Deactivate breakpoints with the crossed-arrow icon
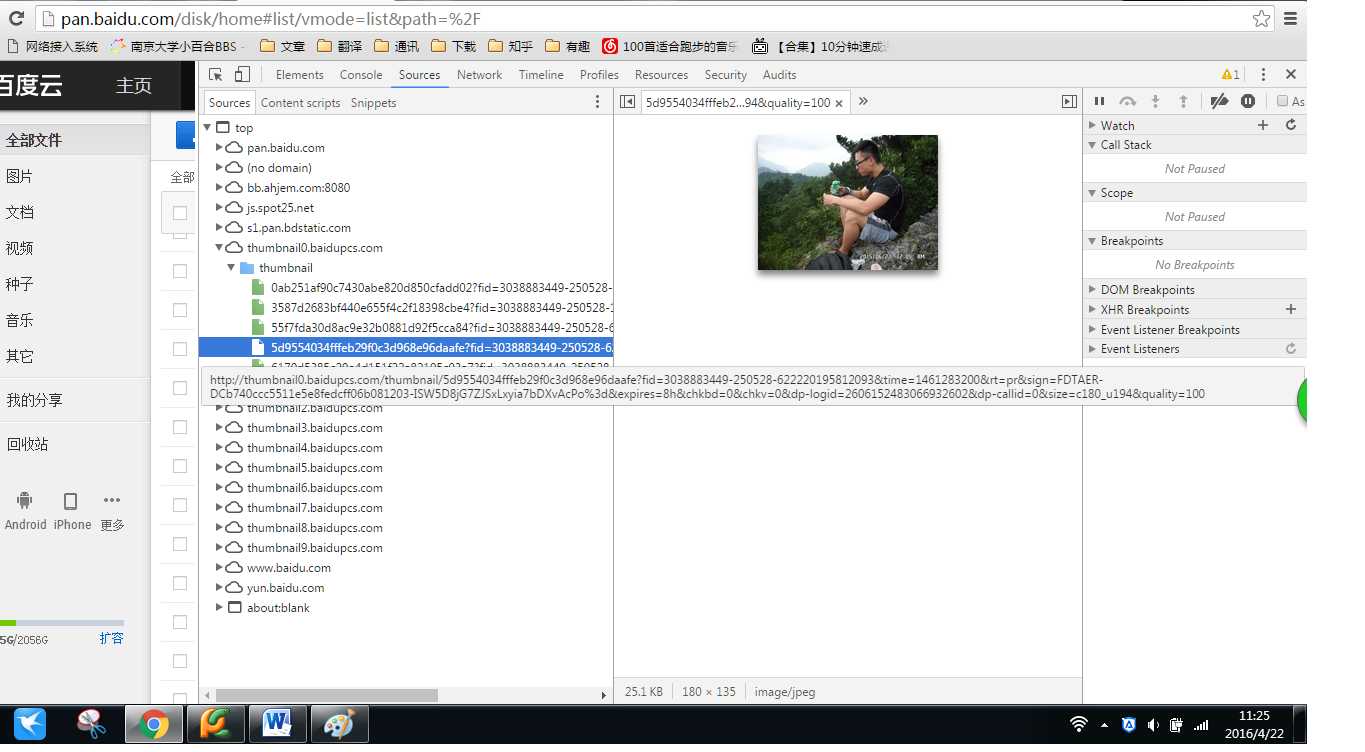 (x=1219, y=101)
